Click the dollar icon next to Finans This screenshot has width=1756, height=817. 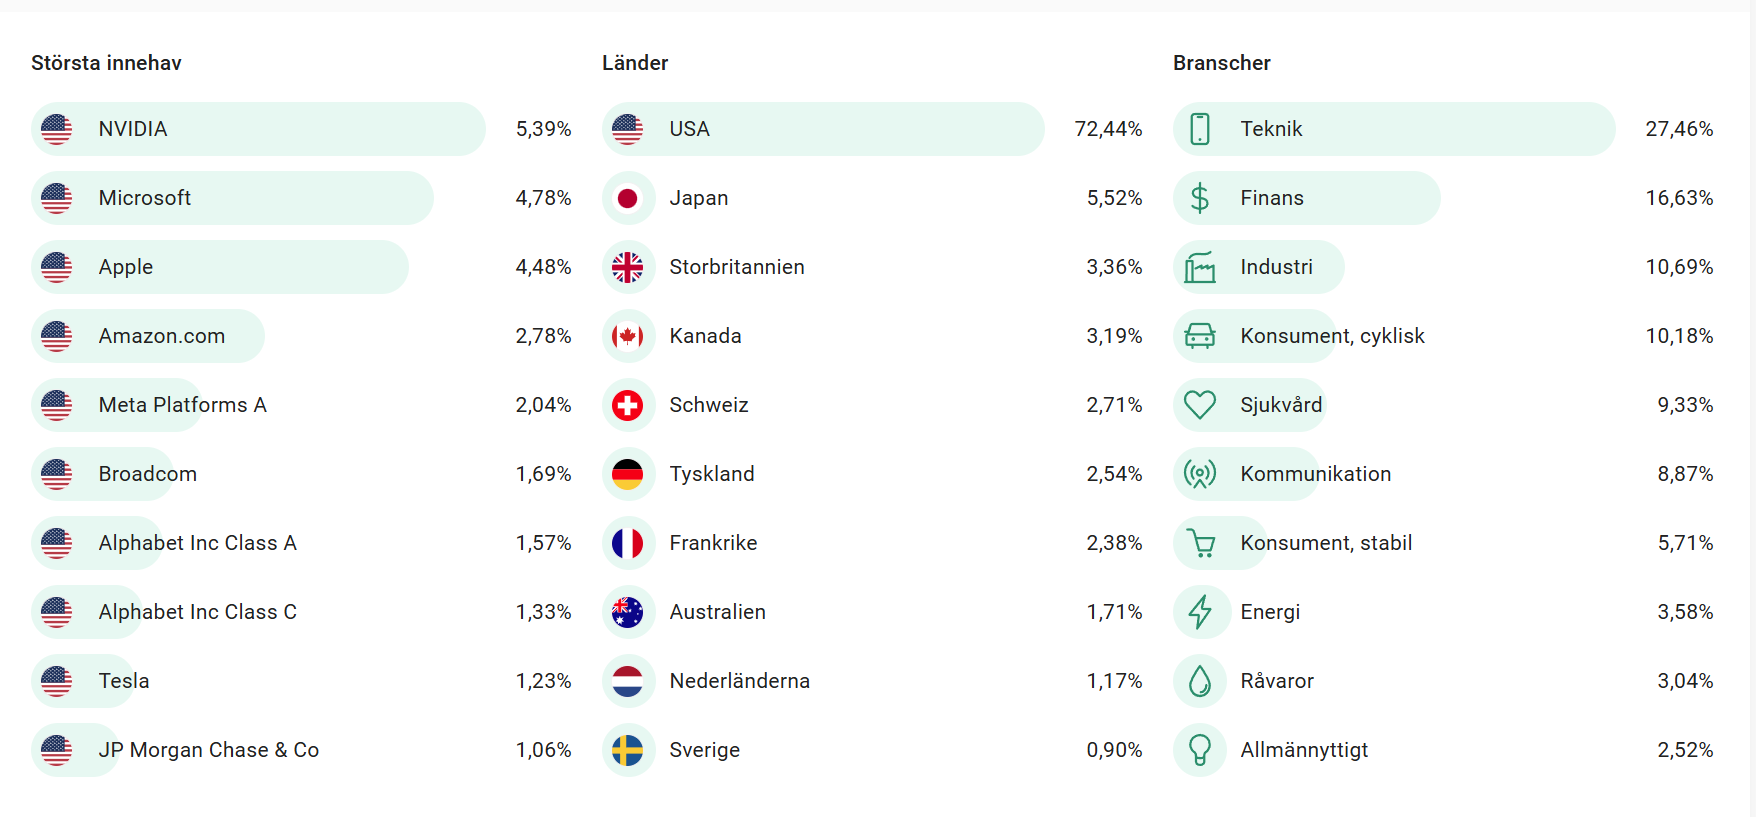1200,198
